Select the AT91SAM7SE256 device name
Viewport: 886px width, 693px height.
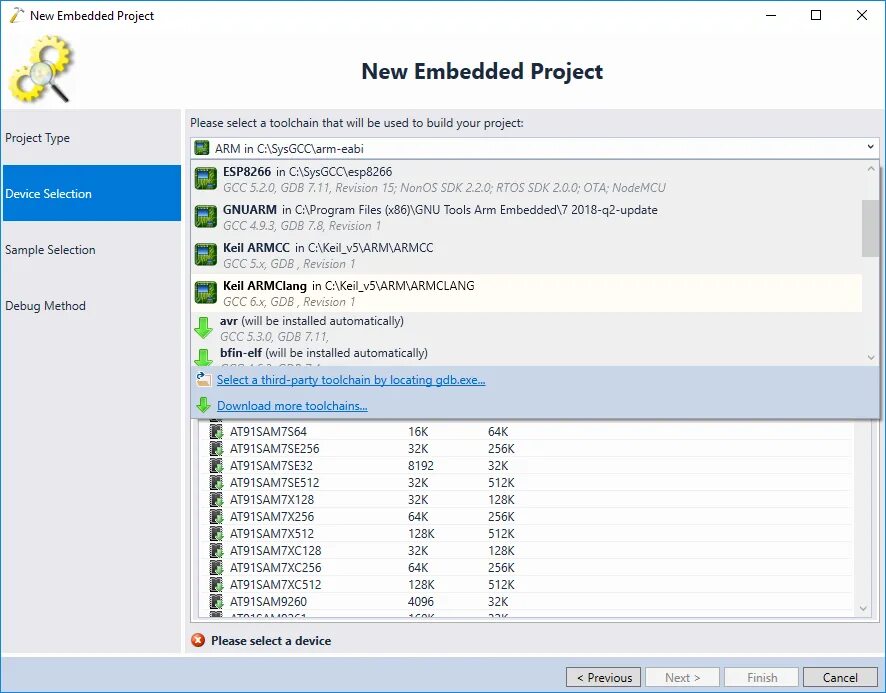[274, 448]
